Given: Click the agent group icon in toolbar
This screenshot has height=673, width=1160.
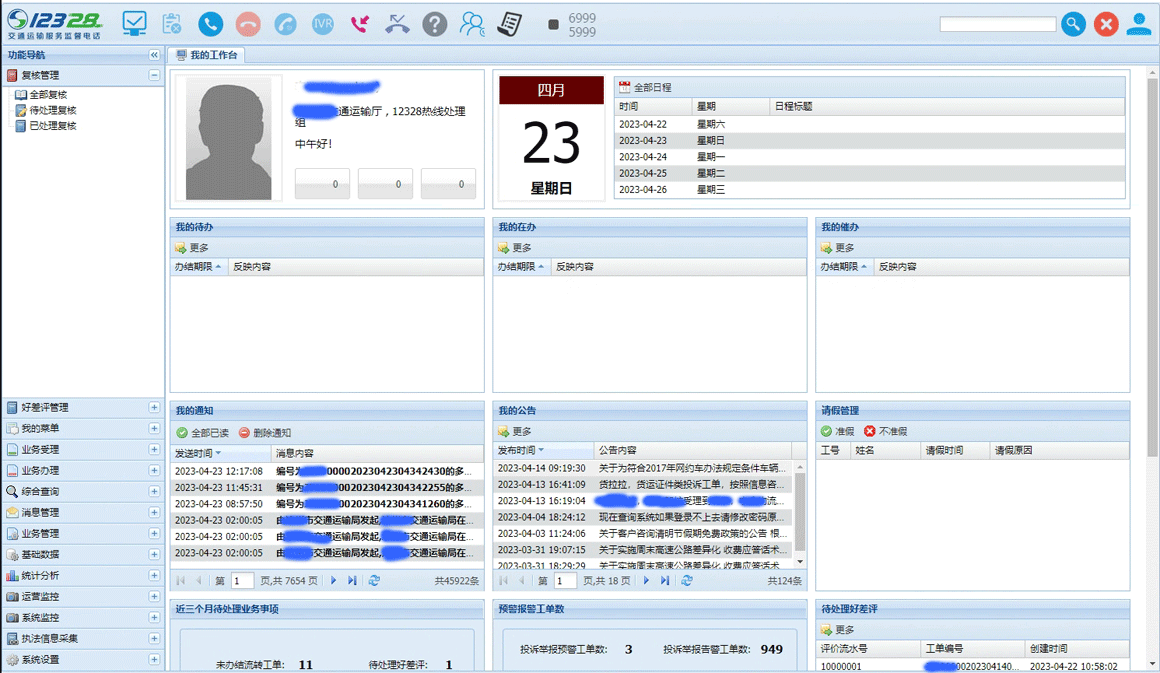Looking at the screenshot, I should [x=470, y=23].
